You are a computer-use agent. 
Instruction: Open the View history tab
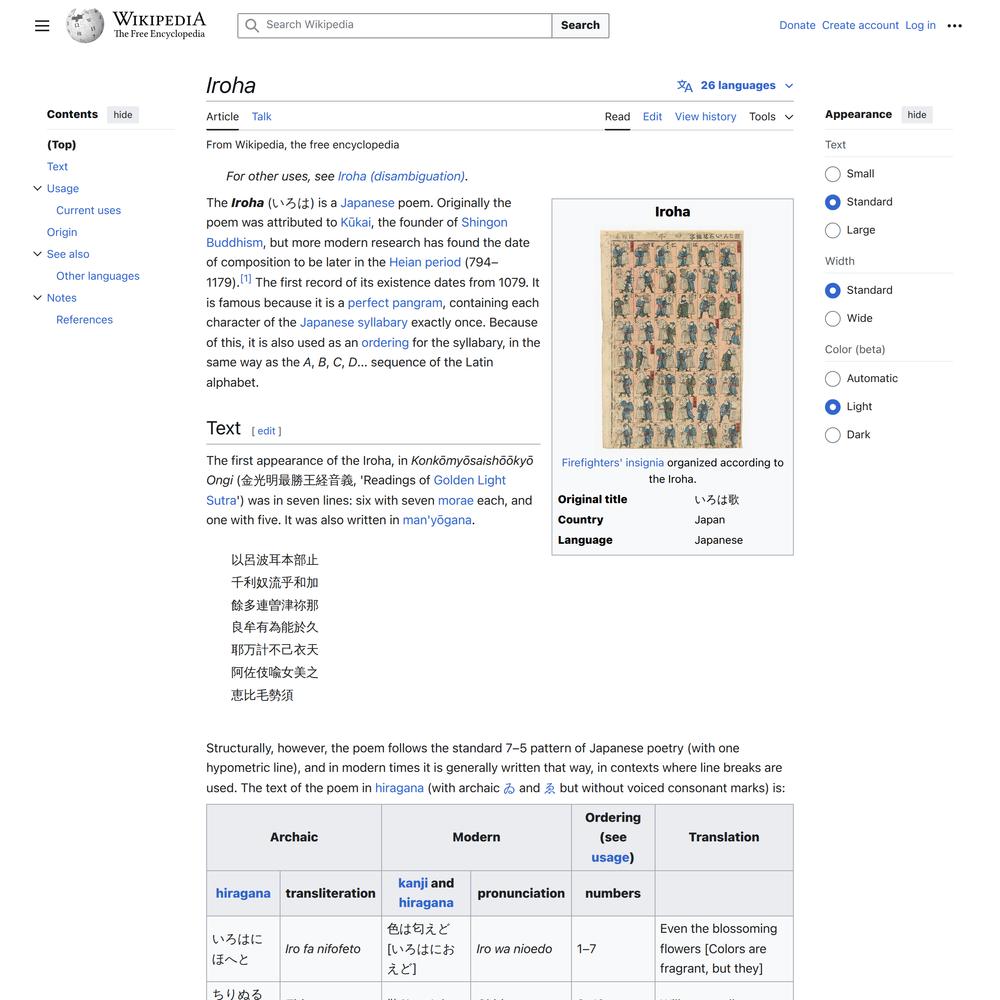pos(705,117)
